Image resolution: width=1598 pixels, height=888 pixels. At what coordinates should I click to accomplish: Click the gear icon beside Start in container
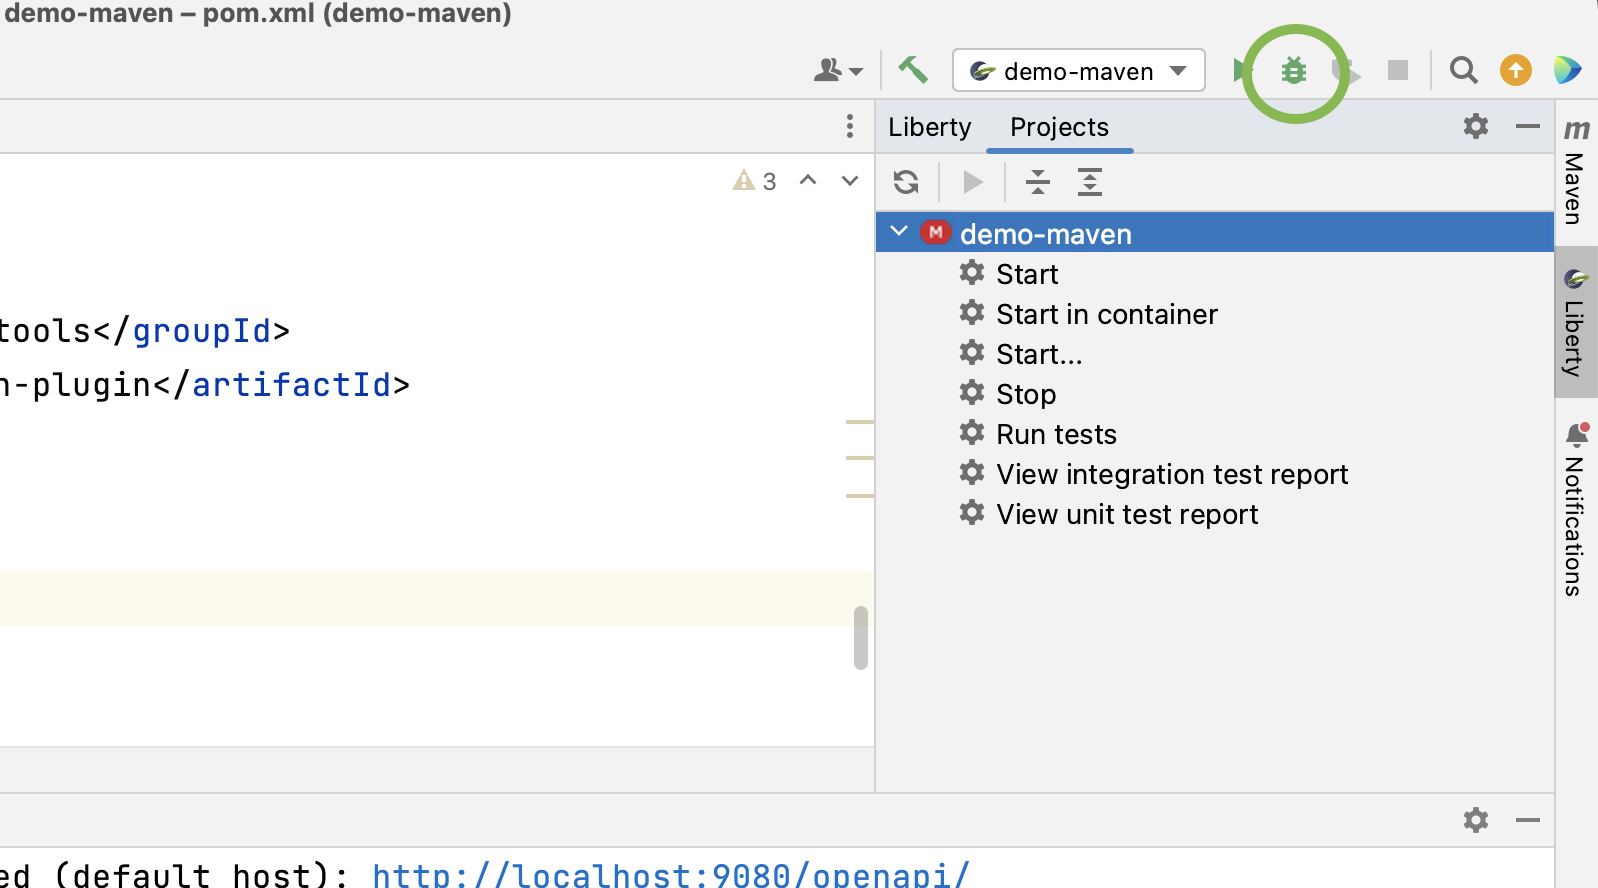972,312
